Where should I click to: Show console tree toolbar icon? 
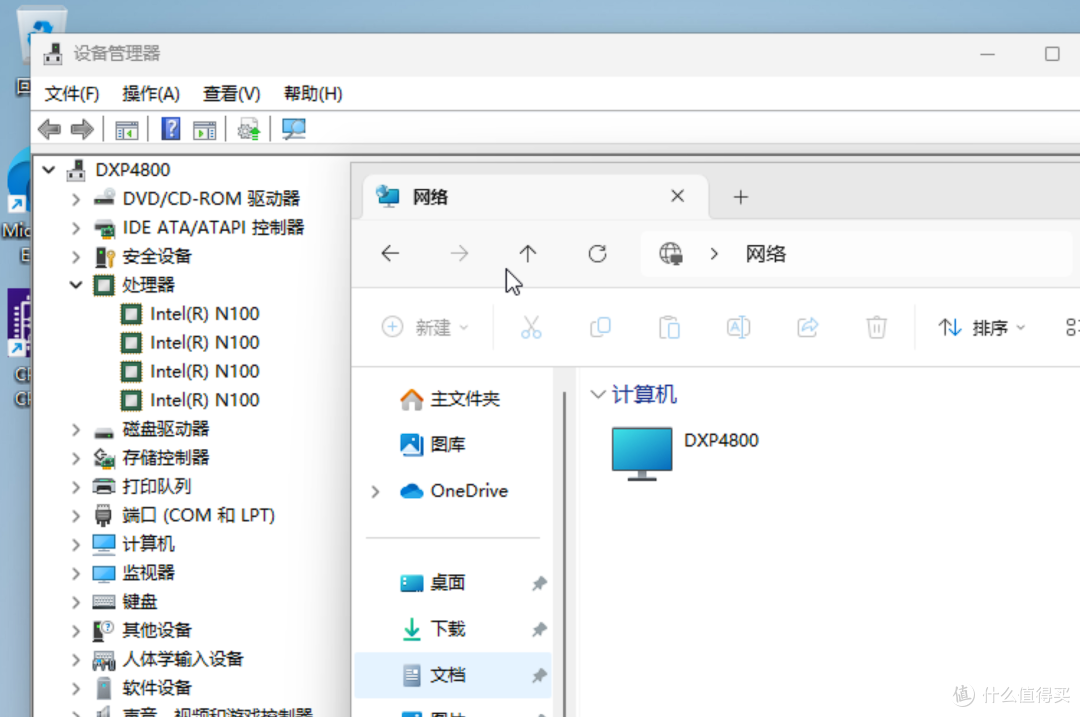pos(126,129)
